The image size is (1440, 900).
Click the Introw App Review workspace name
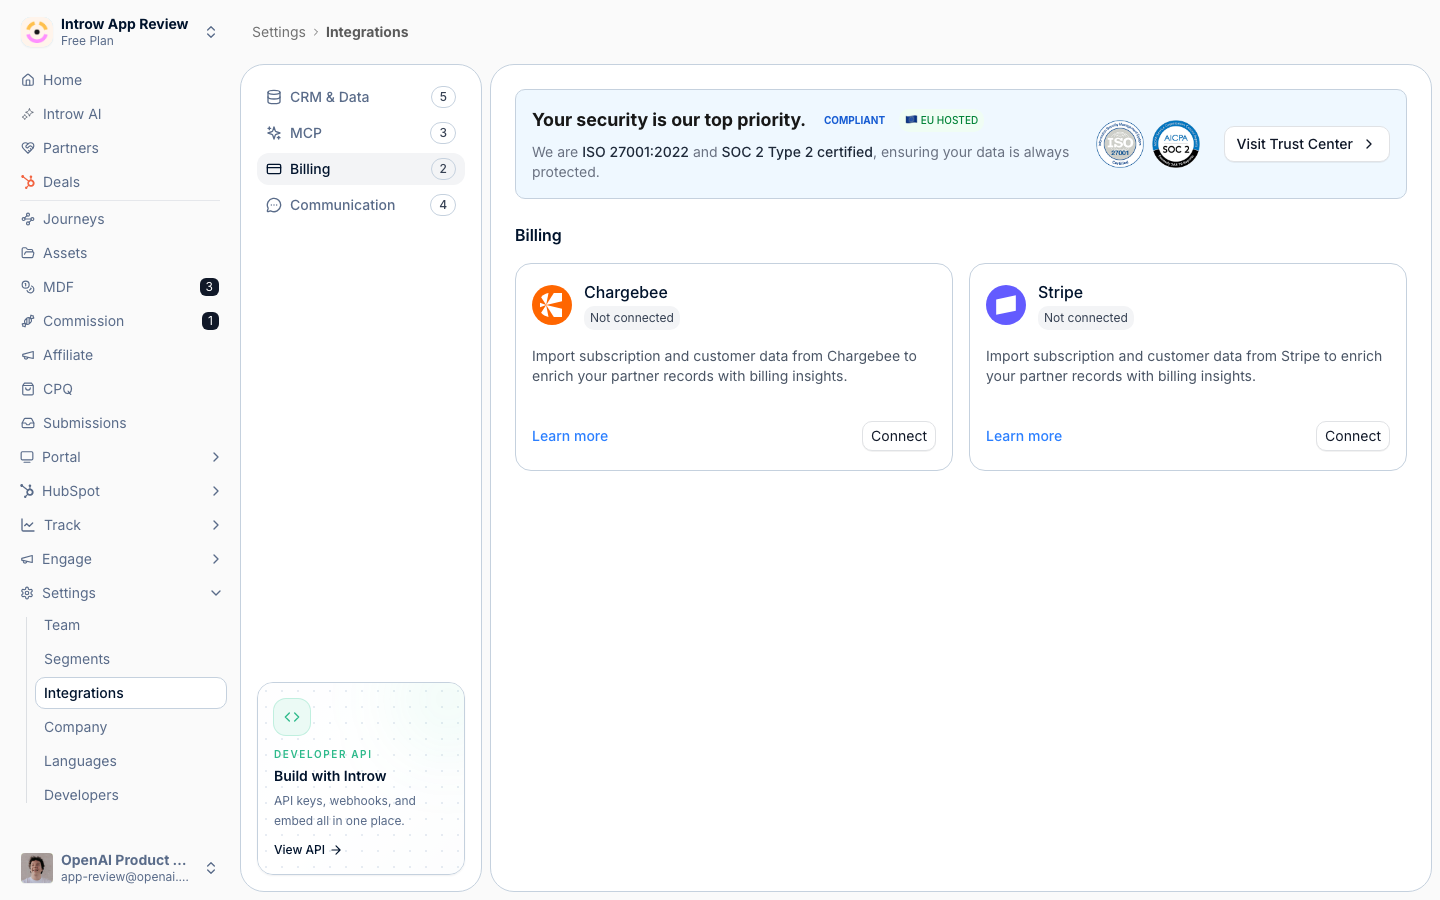124,24
